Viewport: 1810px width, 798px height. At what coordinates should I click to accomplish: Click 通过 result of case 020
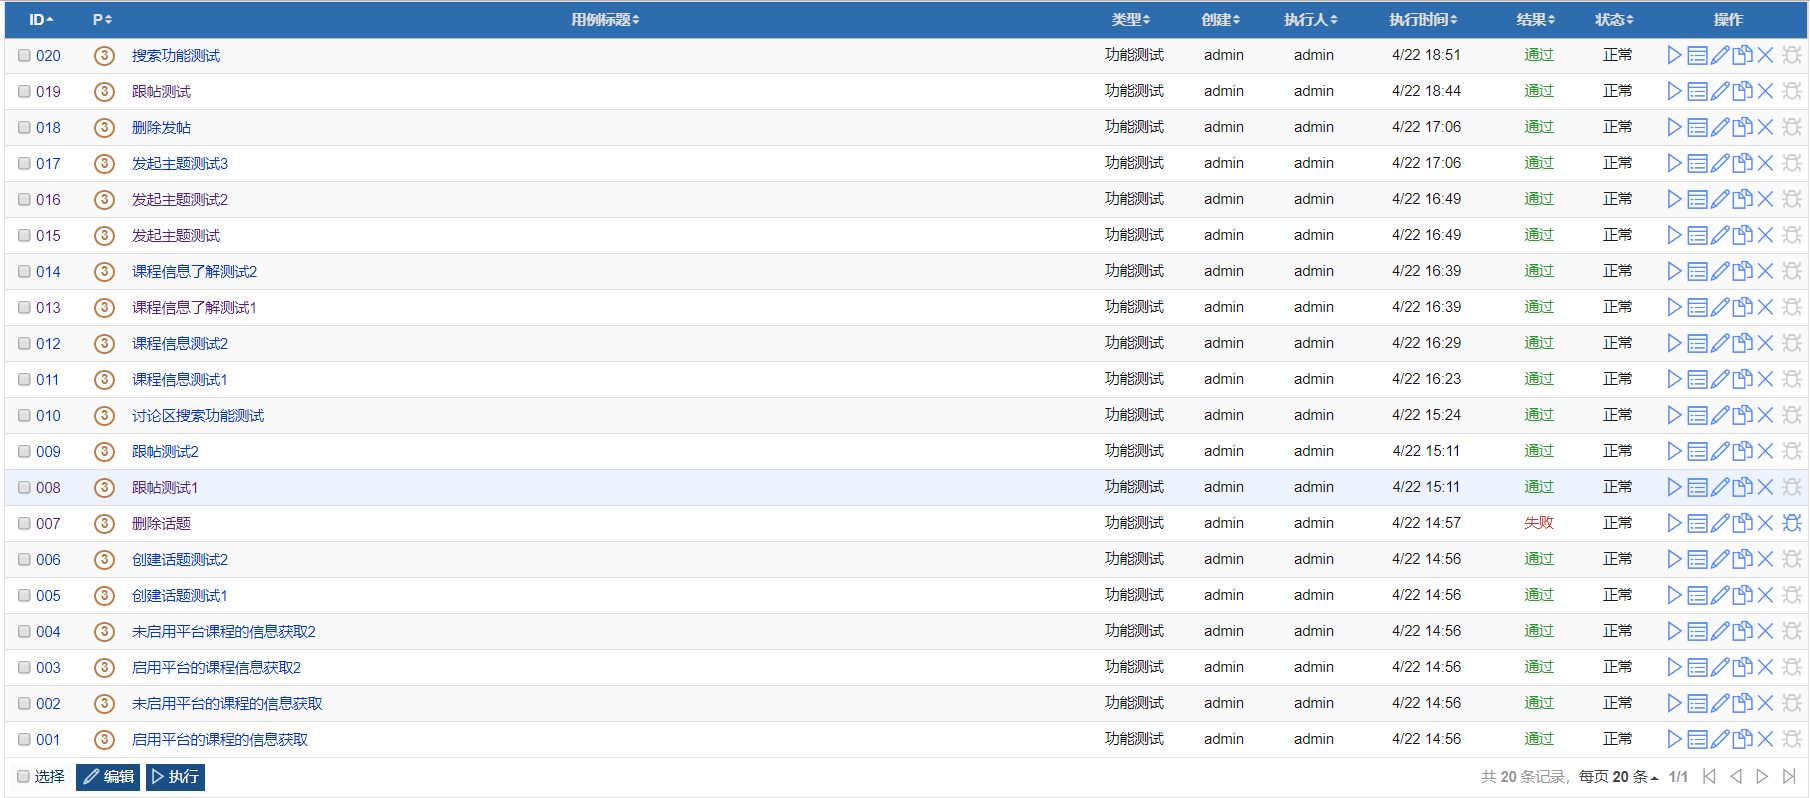pos(1539,55)
